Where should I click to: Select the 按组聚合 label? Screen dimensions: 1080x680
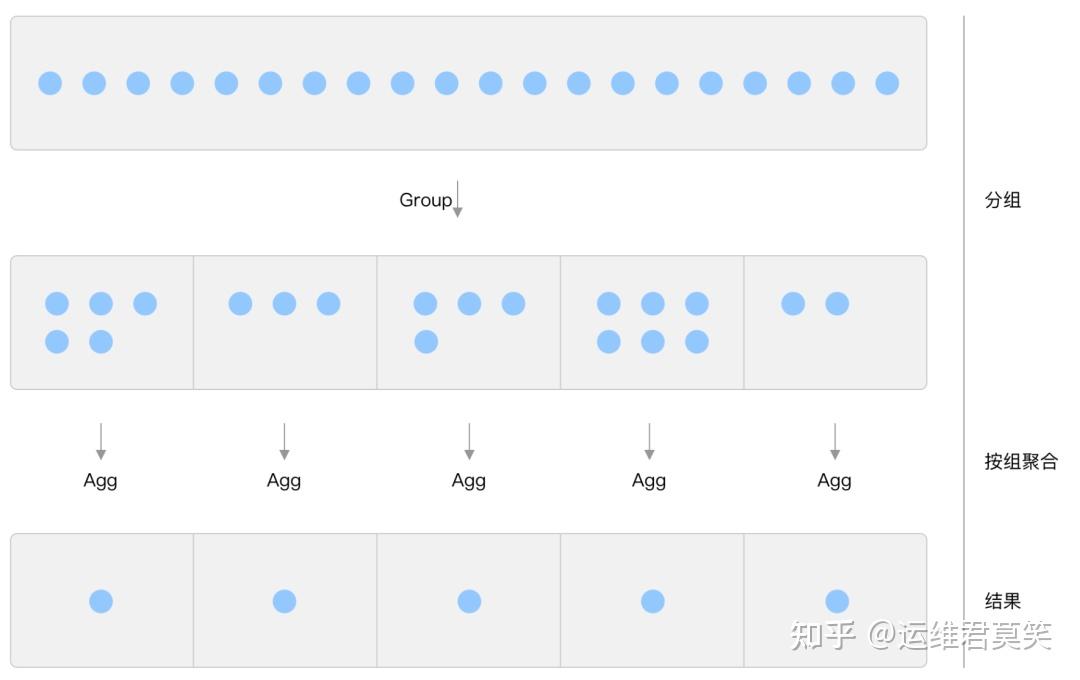[1021, 461]
